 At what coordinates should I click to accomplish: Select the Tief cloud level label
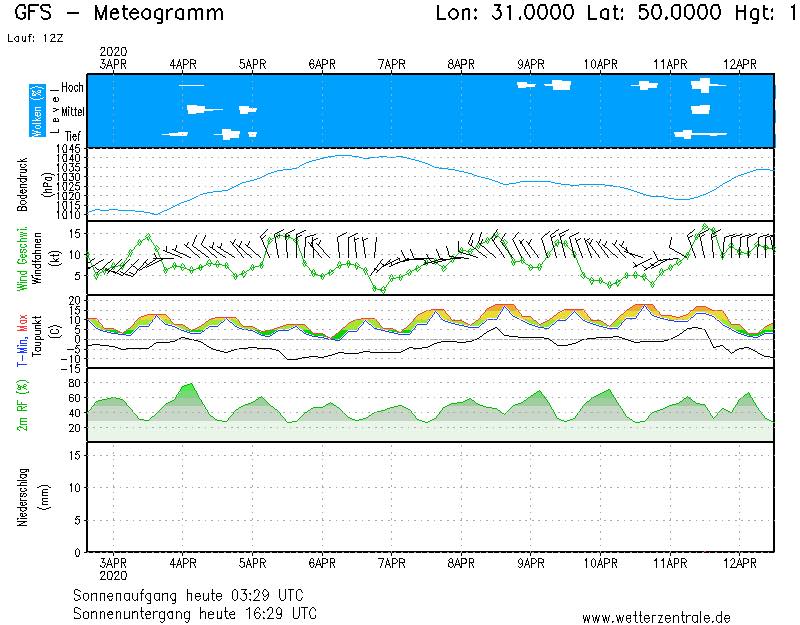pos(73,134)
